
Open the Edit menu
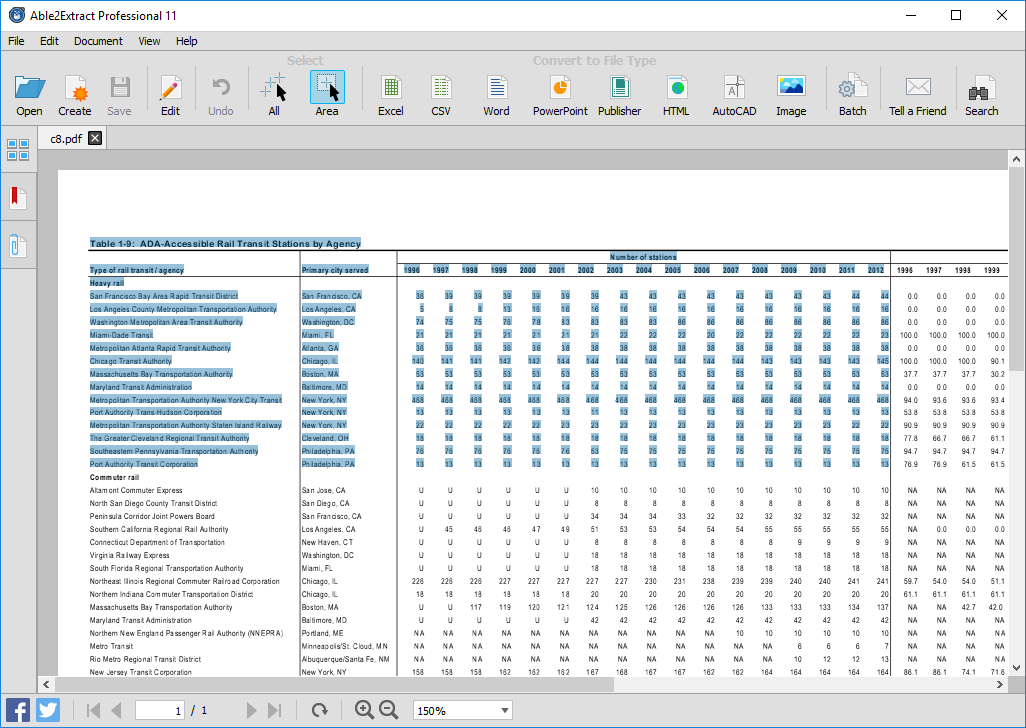click(49, 41)
